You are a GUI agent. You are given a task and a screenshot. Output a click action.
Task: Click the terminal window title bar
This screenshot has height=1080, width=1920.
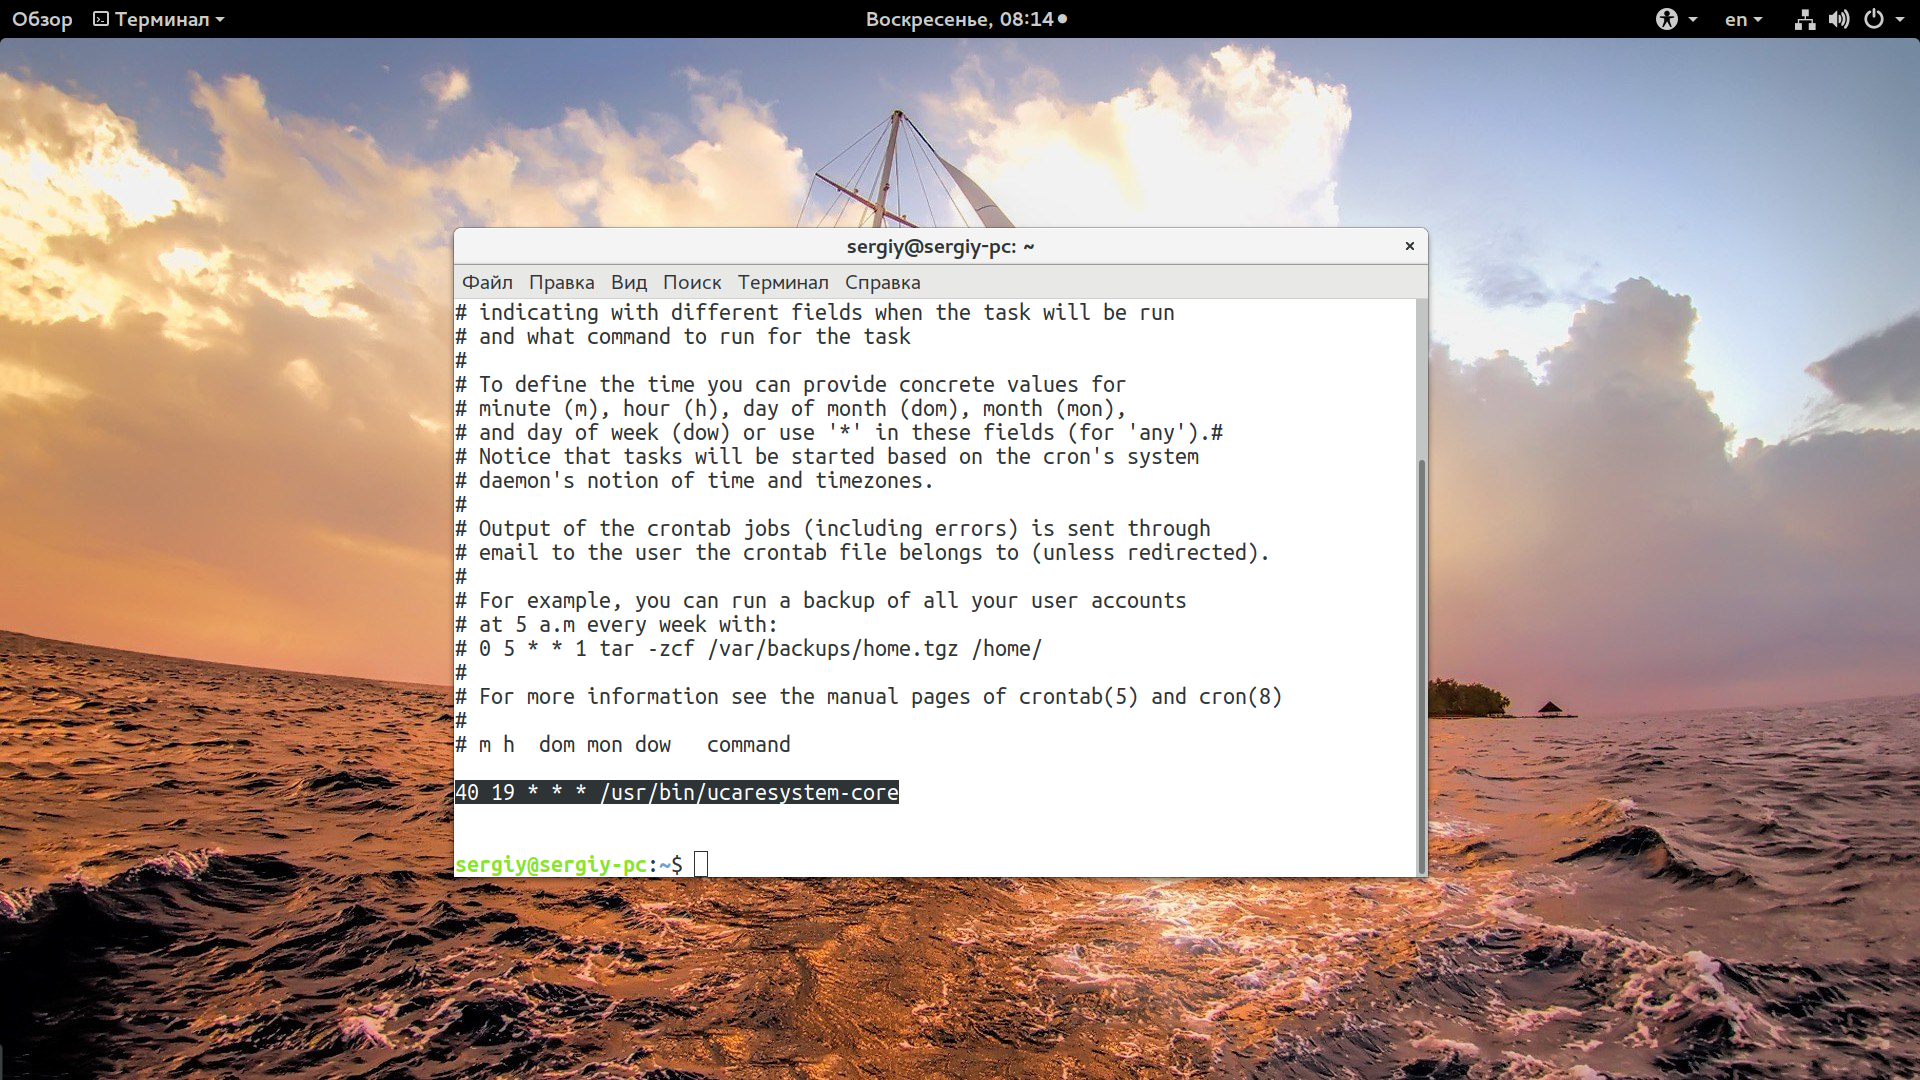(940, 246)
